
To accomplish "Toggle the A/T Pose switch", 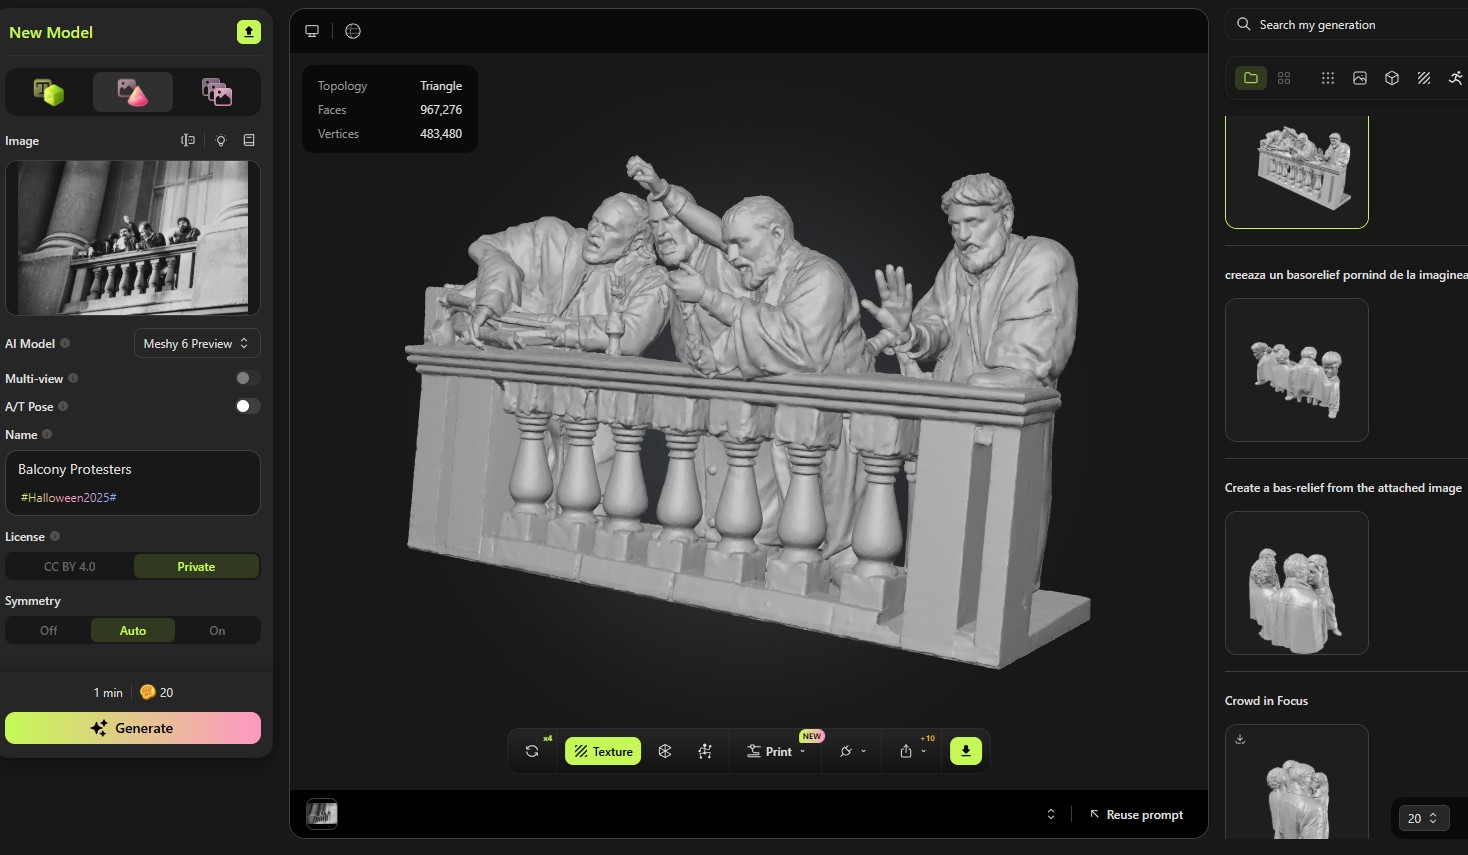I will (x=247, y=406).
